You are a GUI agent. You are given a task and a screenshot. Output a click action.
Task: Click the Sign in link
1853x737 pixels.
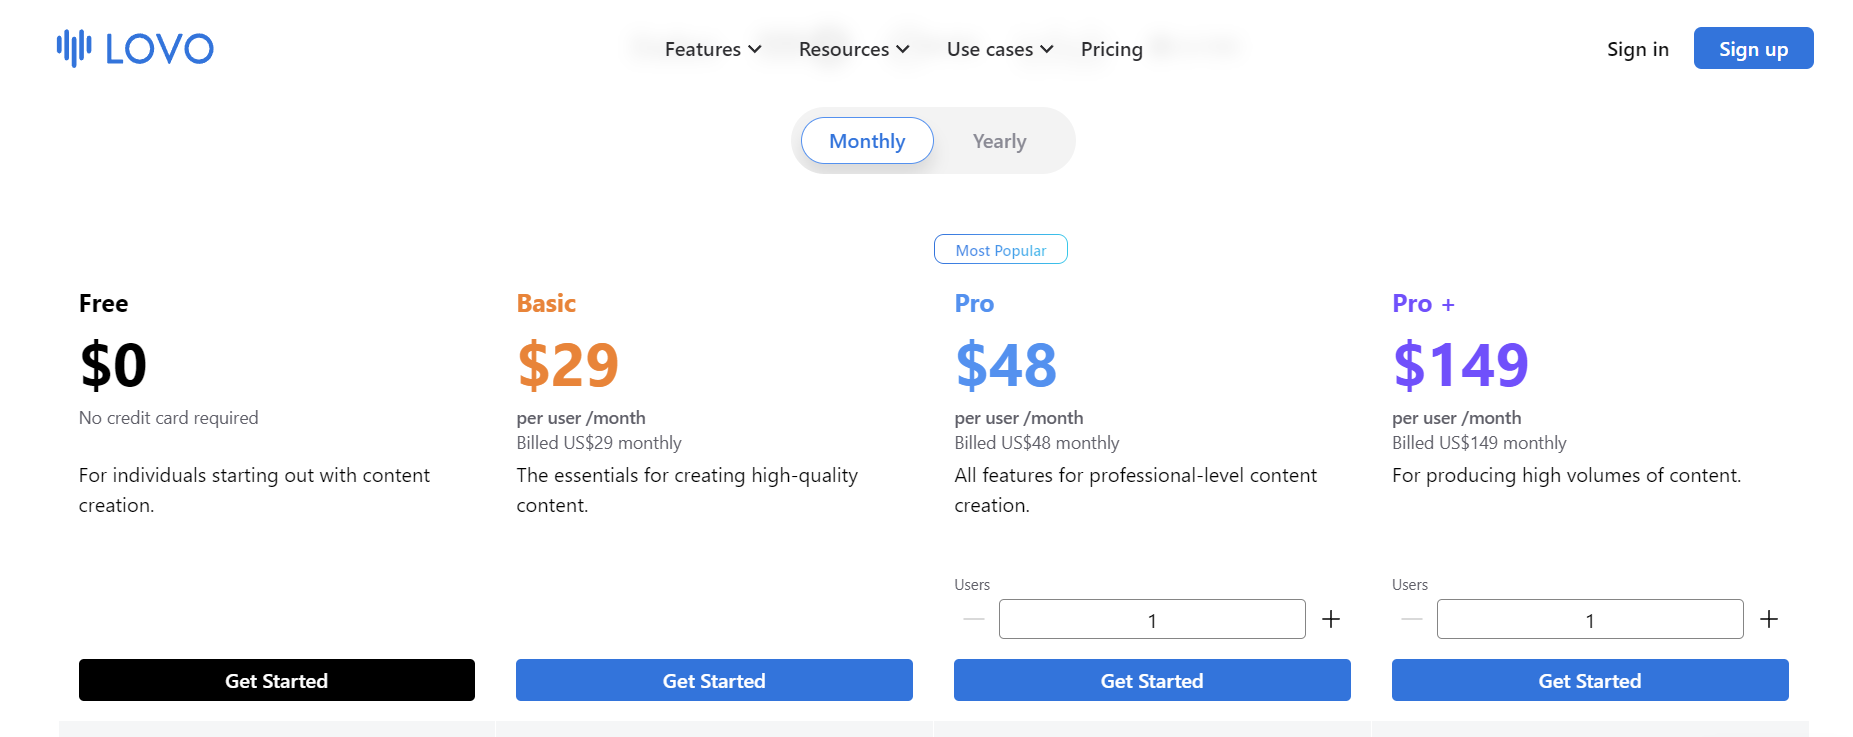click(1637, 49)
